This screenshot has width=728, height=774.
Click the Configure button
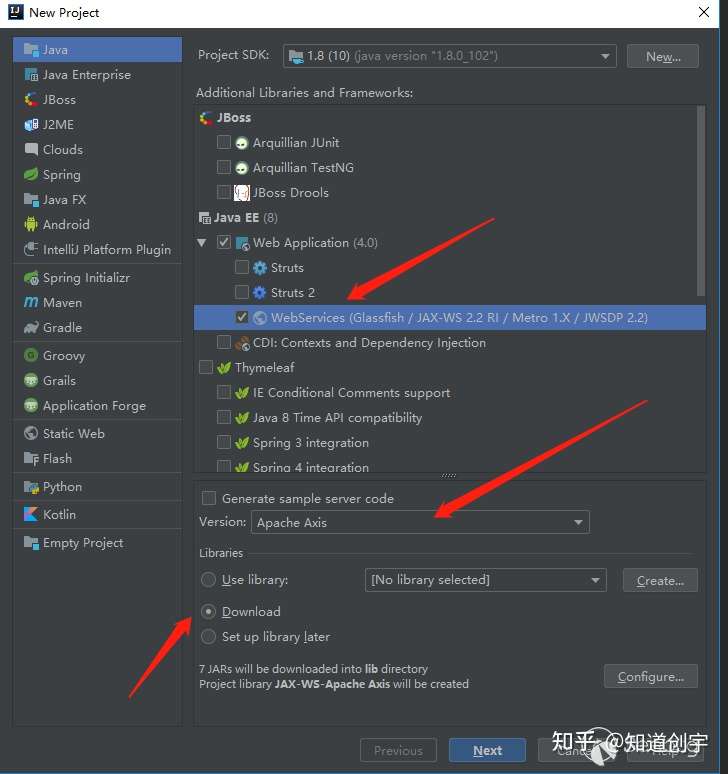click(651, 676)
